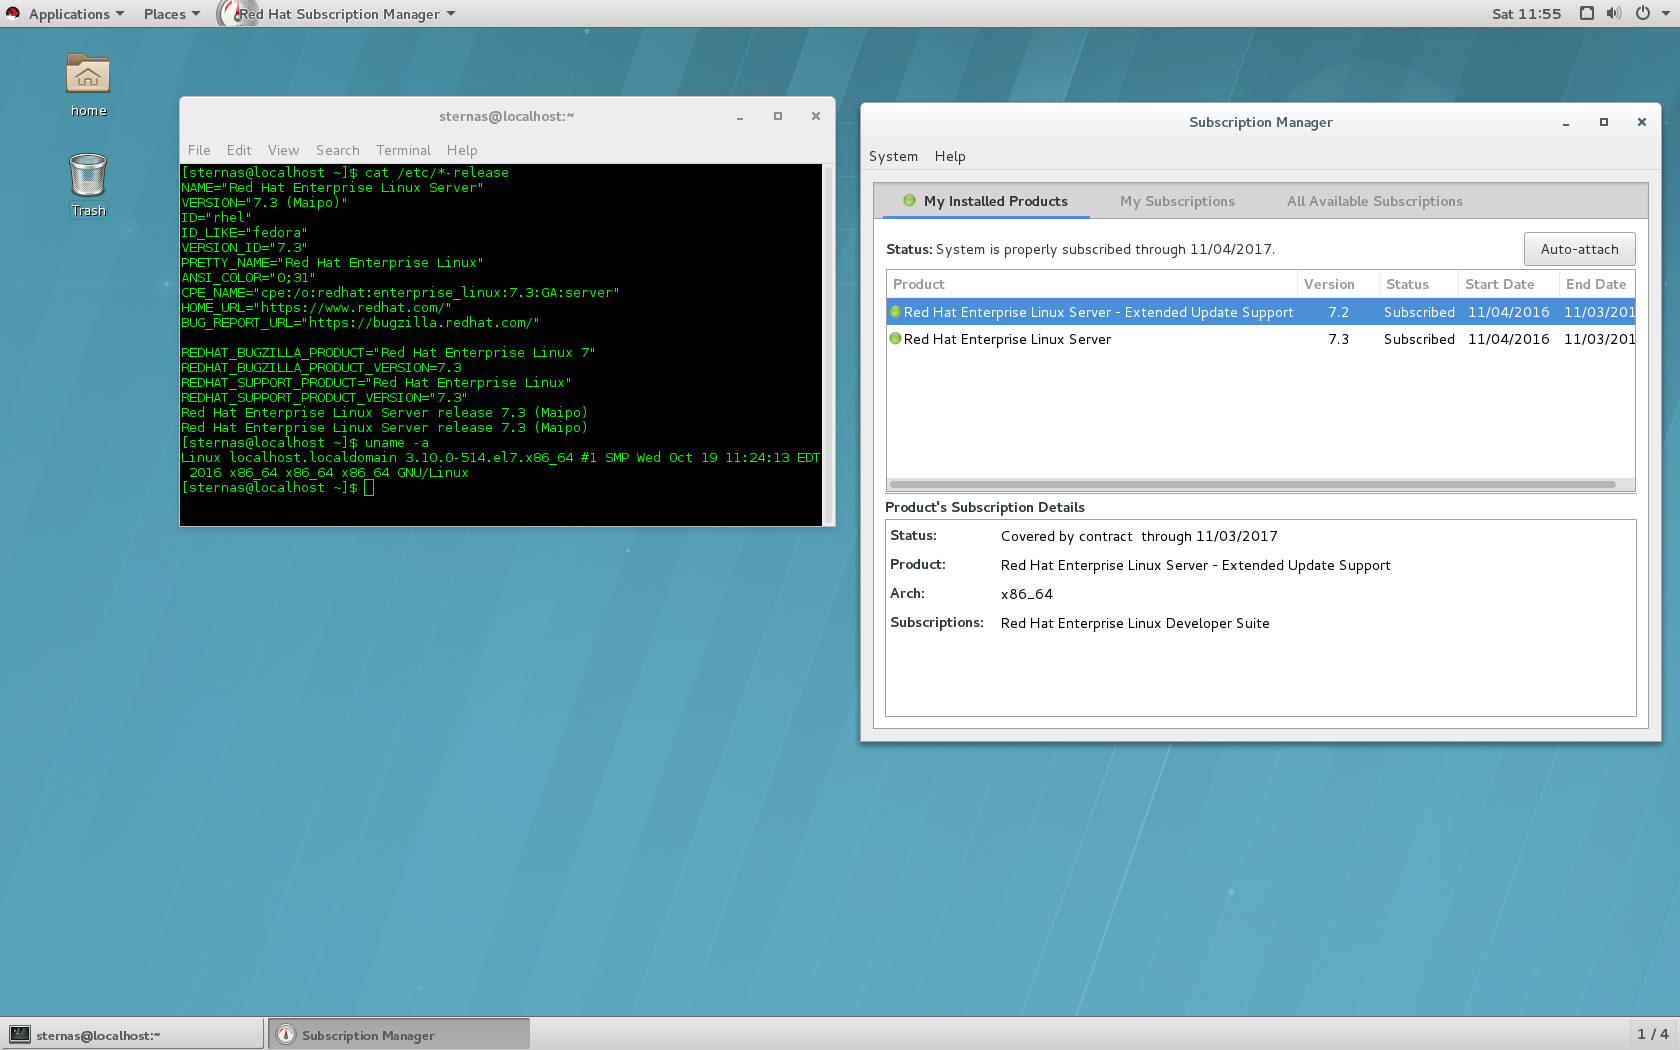The width and height of the screenshot is (1680, 1050).
Task: Click the Sat 11:55 clock
Action: (1526, 14)
